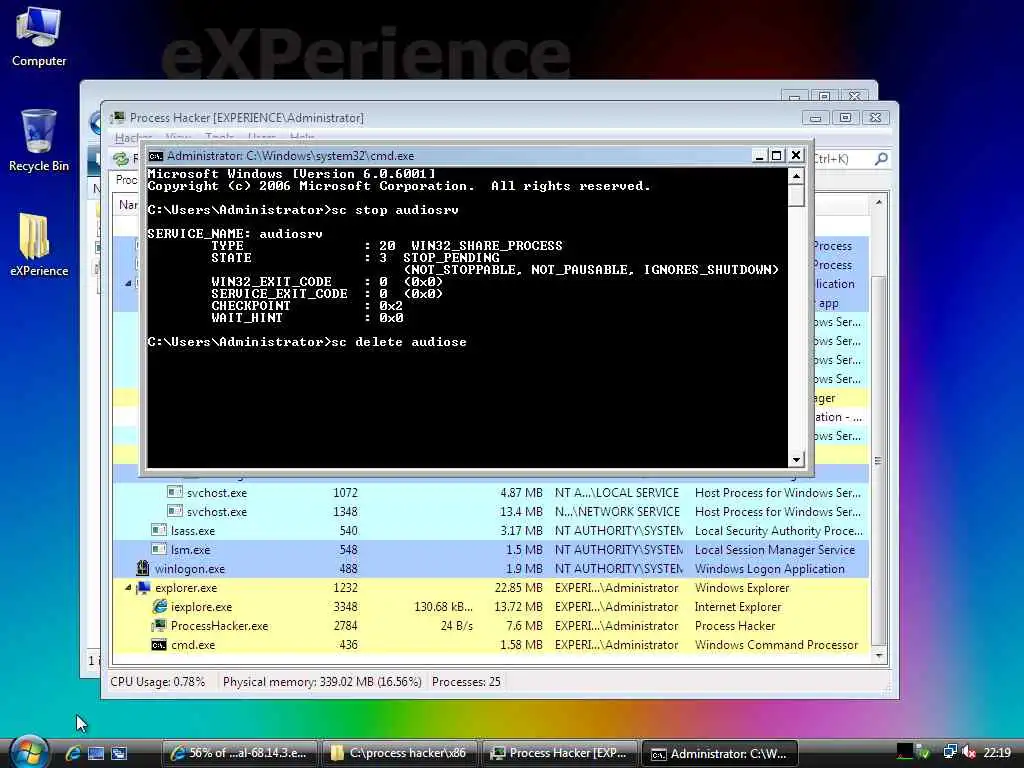
Task: Select the explorer.exe process icon
Action: coord(143,588)
